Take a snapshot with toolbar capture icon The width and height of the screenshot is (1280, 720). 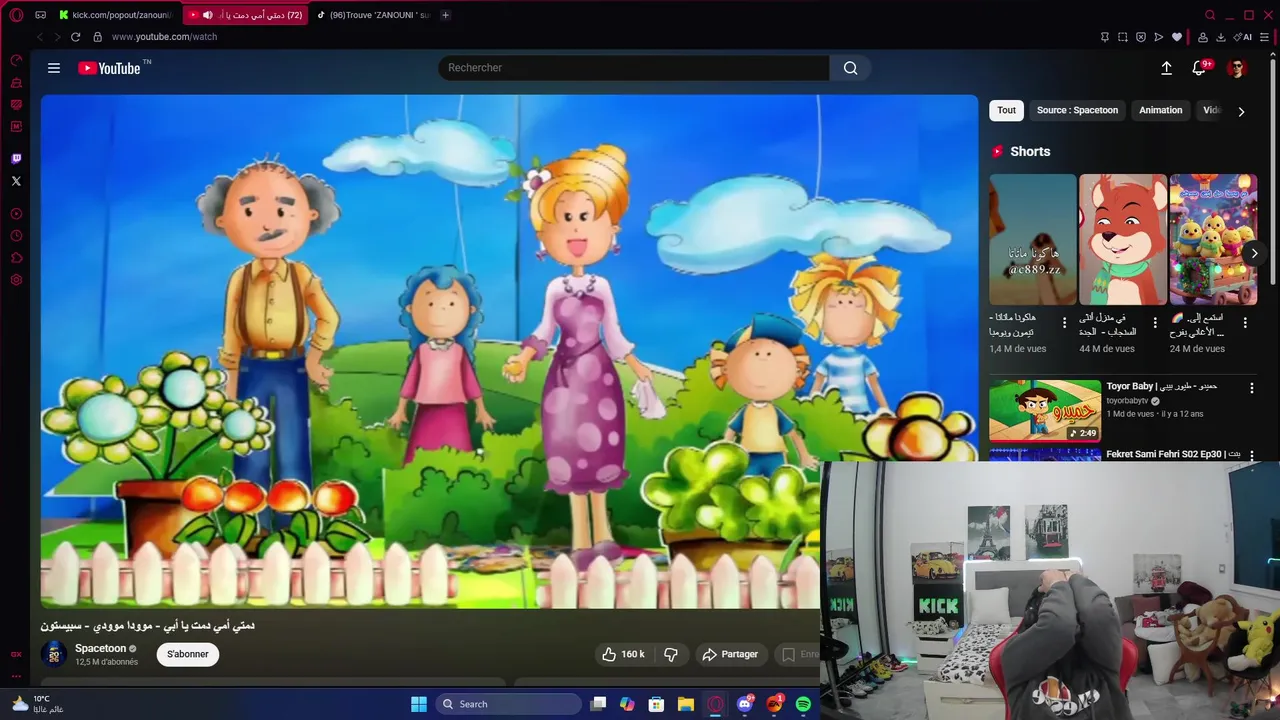click(1122, 37)
